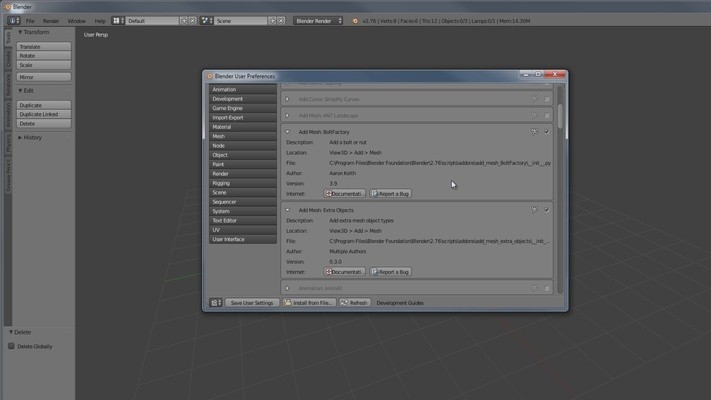Collapse the Transform panel
This screenshot has width=711, height=400.
point(20,32)
